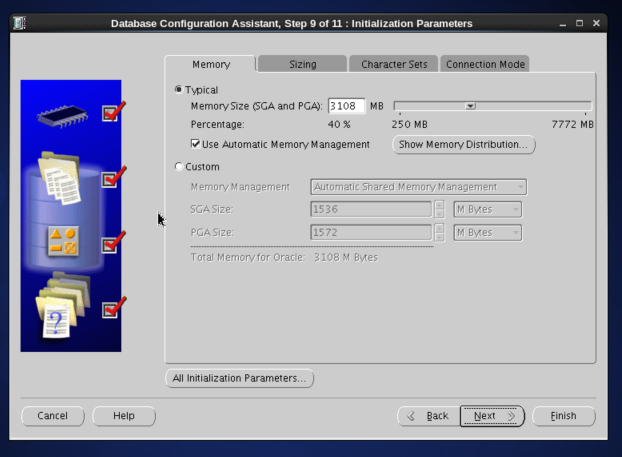Click the memory size slider thumb
Viewport: 622px width, 457px height.
[470, 106]
